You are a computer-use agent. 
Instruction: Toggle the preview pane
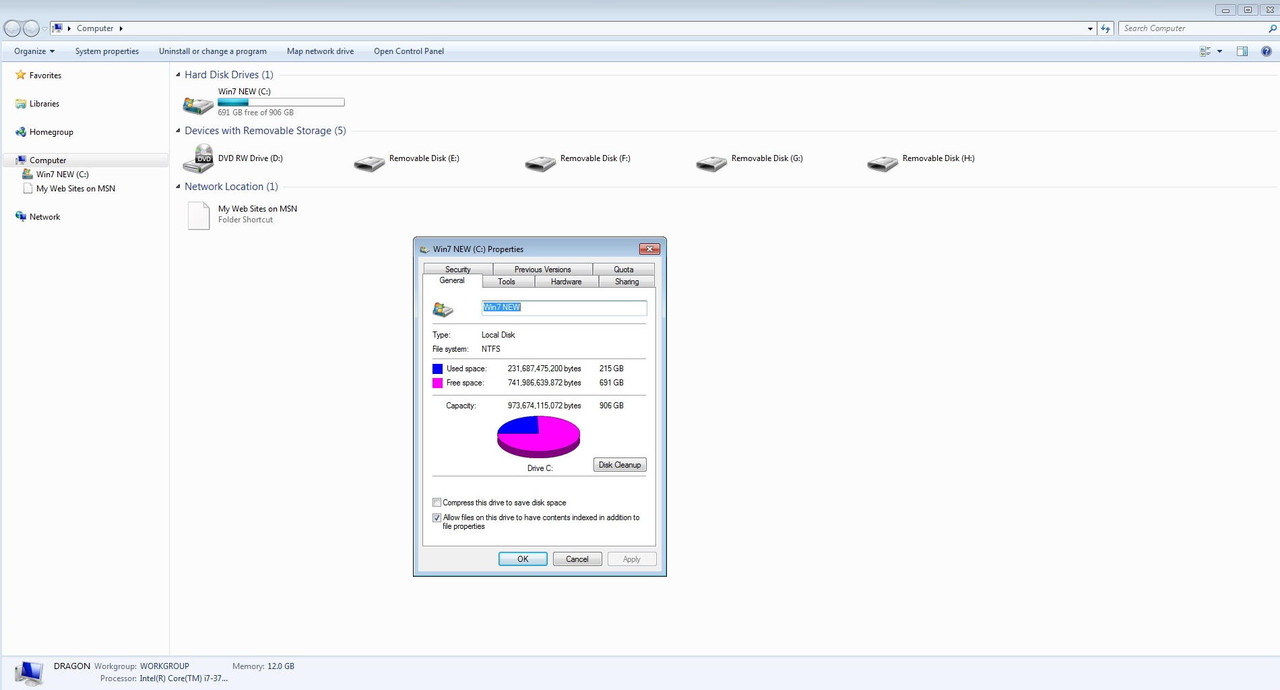pyautogui.click(x=1242, y=51)
